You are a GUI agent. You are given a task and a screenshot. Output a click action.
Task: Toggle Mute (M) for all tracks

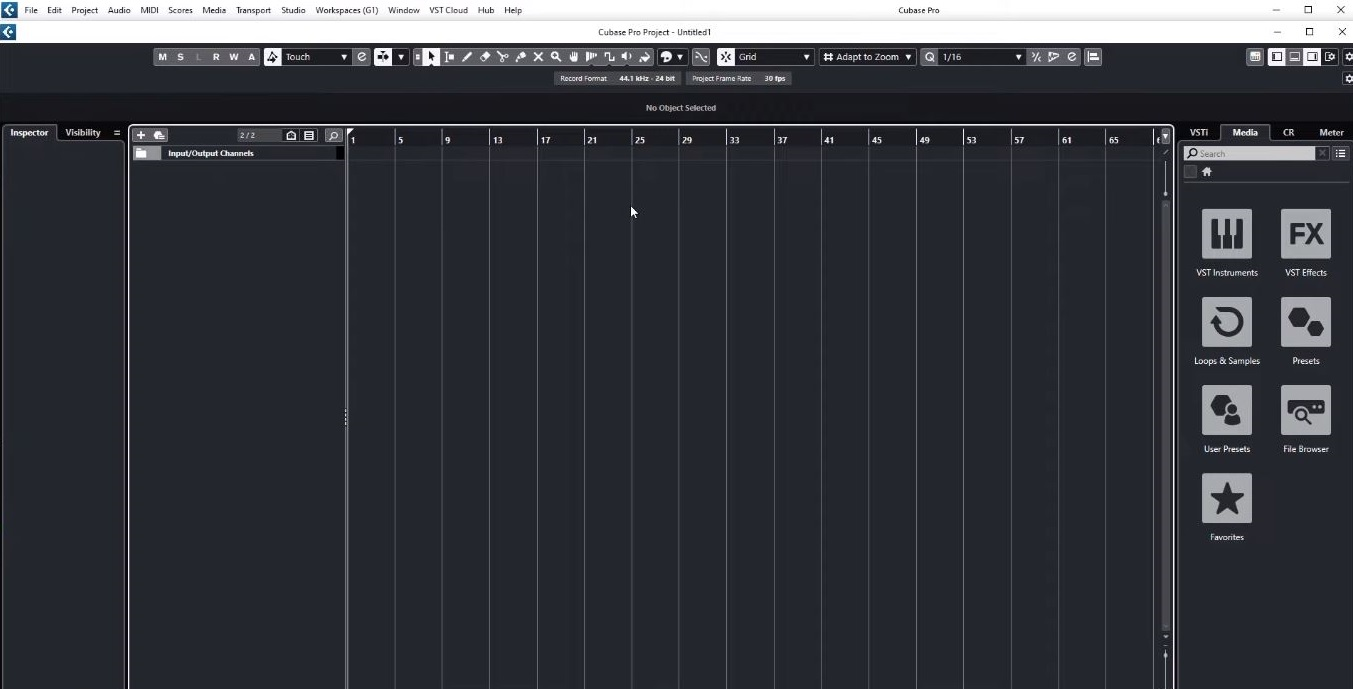[162, 57]
